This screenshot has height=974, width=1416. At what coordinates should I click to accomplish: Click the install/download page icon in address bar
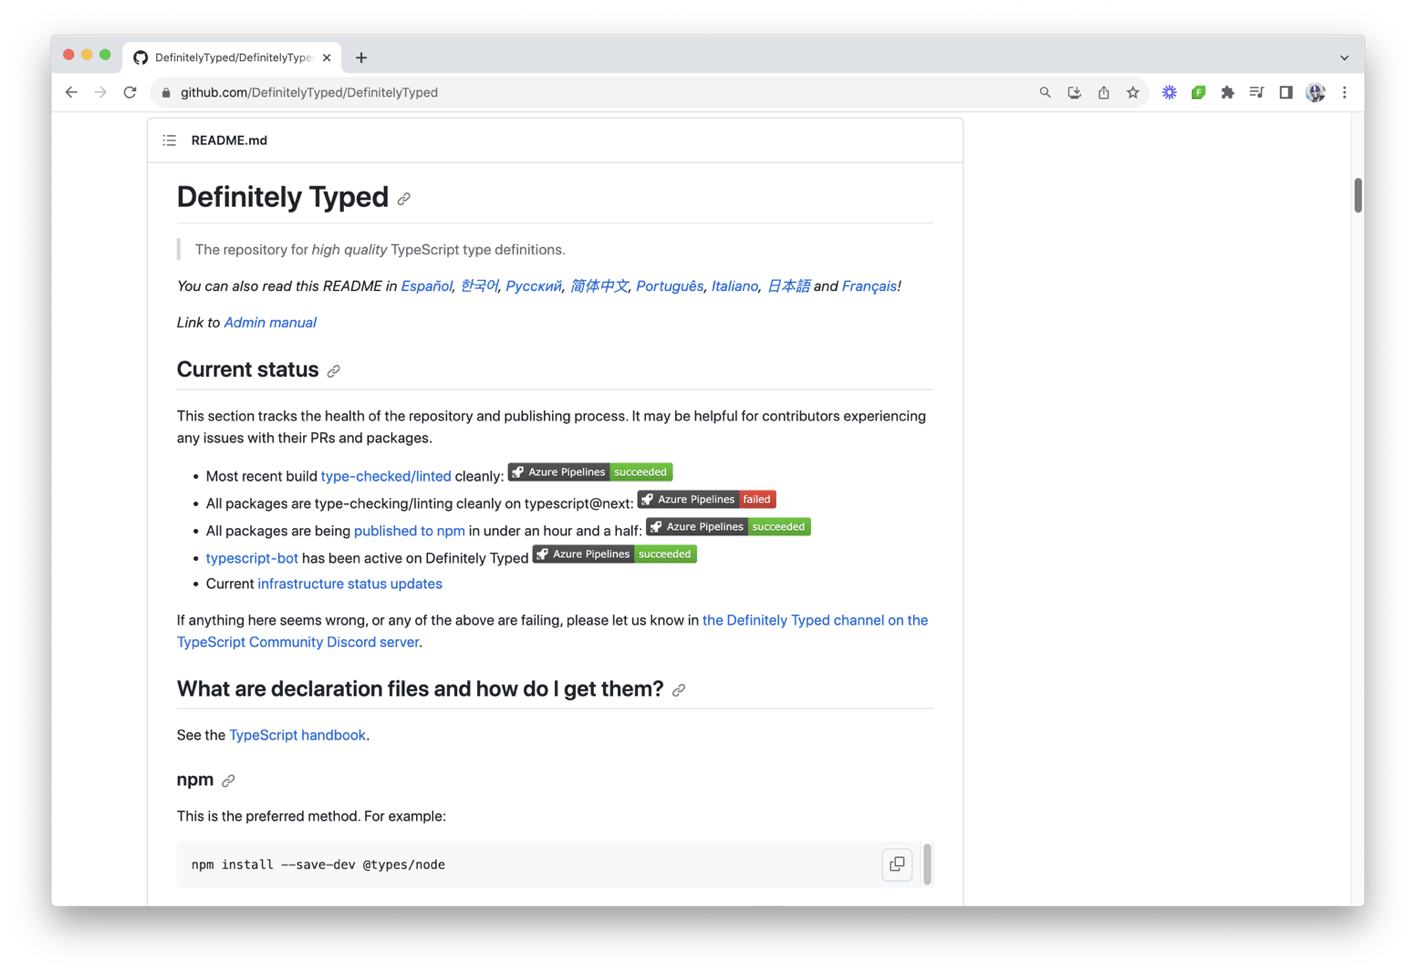click(1074, 92)
